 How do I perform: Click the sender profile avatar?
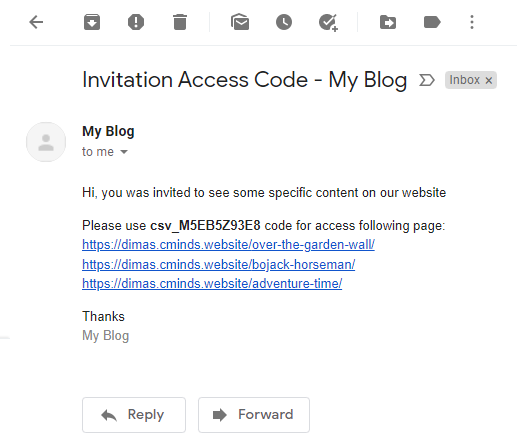click(x=46, y=142)
